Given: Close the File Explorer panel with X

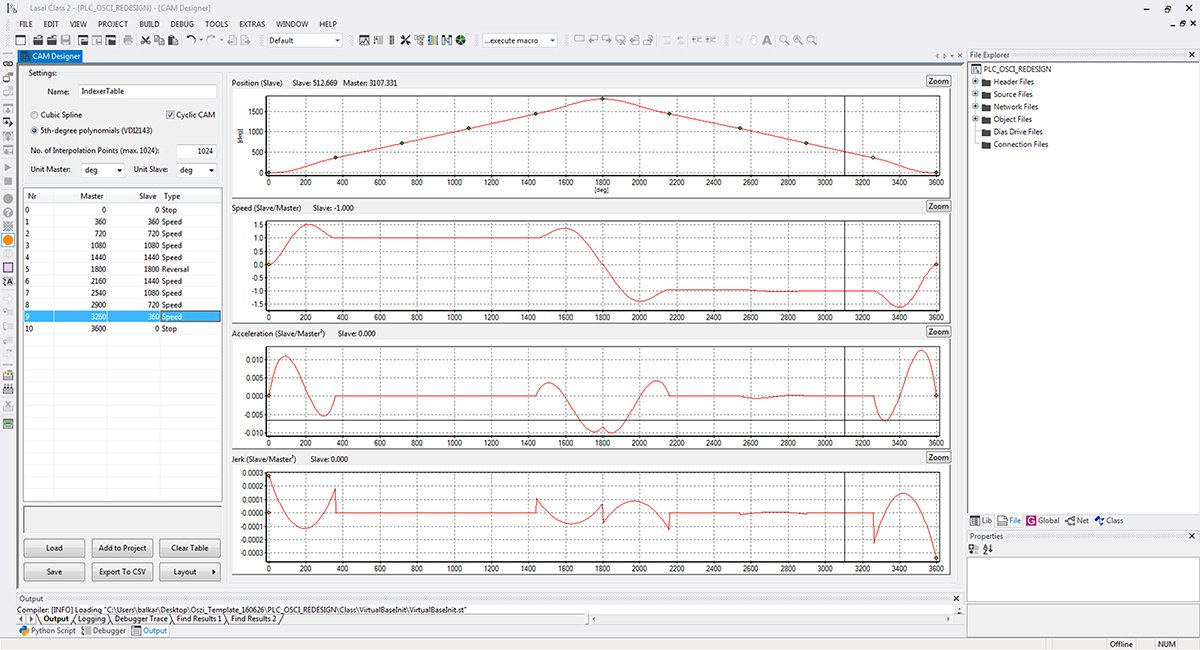Looking at the screenshot, I should [1193, 55].
